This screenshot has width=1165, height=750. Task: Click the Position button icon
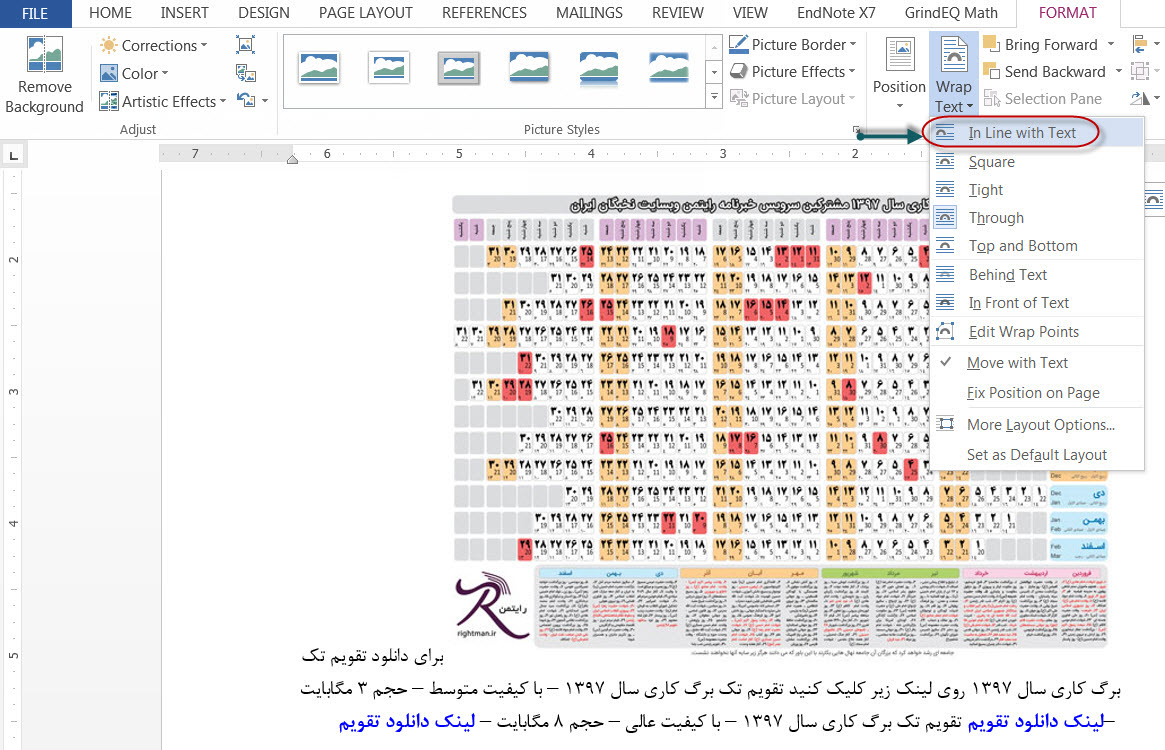pos(899,57)
